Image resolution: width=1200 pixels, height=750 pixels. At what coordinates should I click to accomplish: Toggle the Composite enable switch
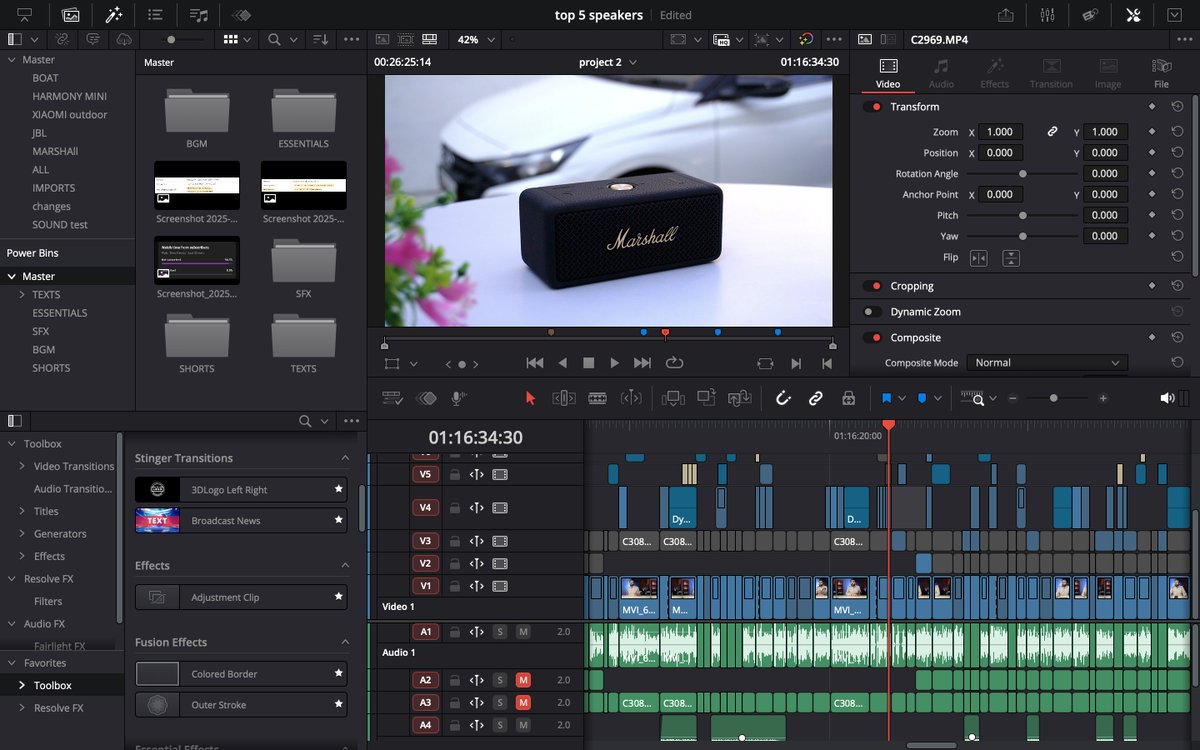873,338
